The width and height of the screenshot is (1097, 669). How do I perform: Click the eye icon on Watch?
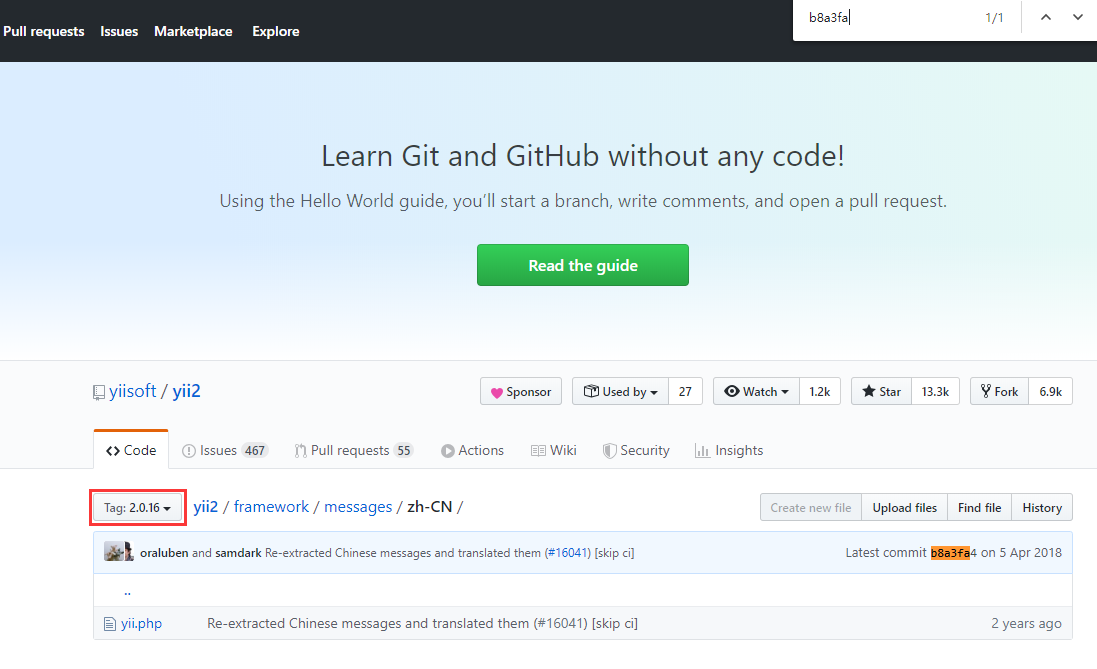pyautogui.click(x=731, y=391)
